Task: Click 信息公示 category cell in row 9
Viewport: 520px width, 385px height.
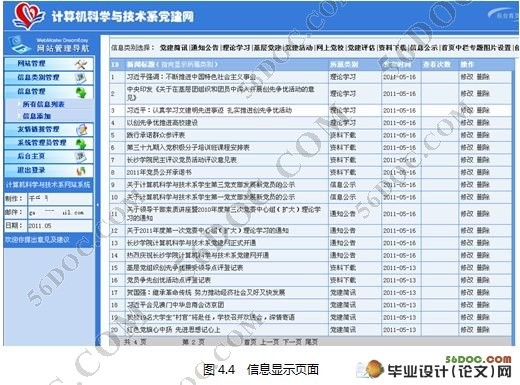Action: click(x=343, y=185)
